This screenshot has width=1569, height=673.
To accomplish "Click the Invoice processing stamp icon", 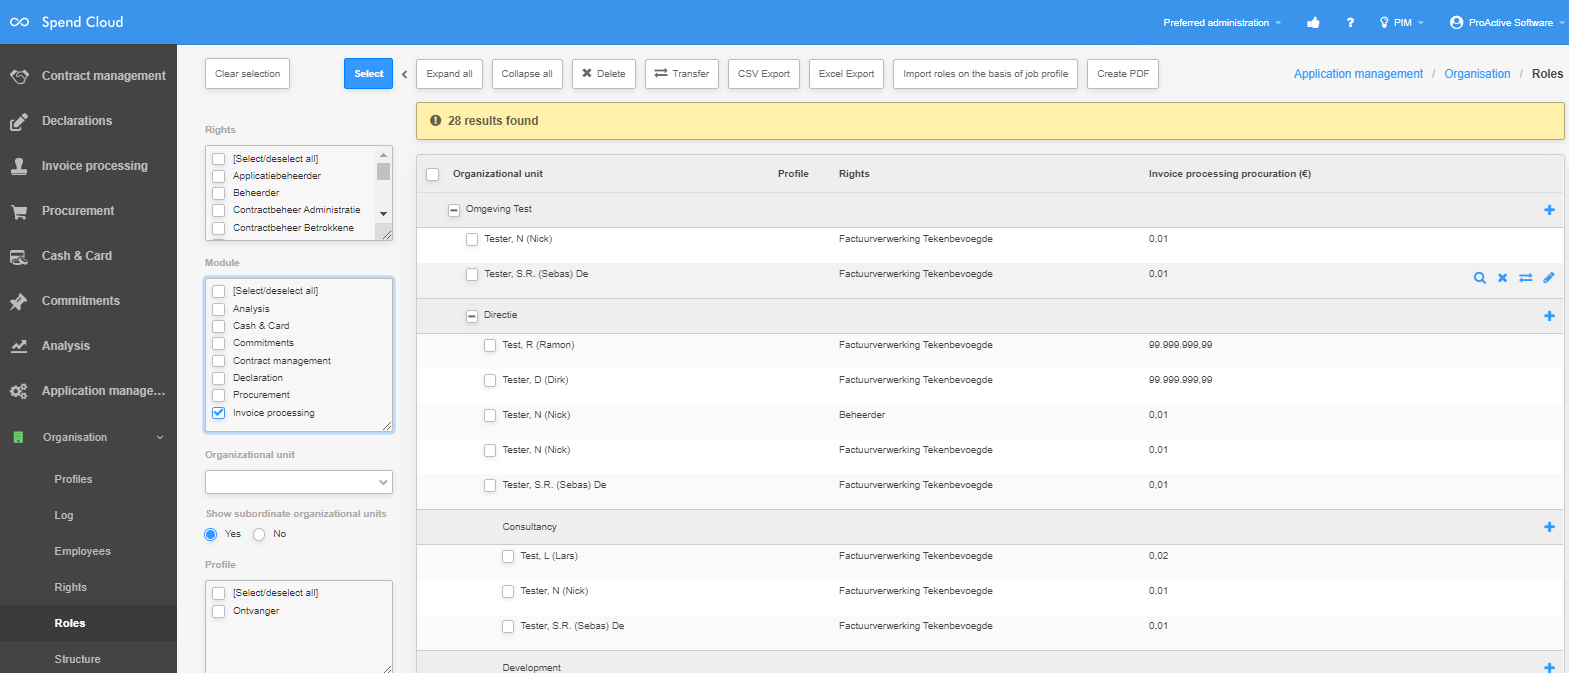I will pyautogui.click(x=19, y=166).
